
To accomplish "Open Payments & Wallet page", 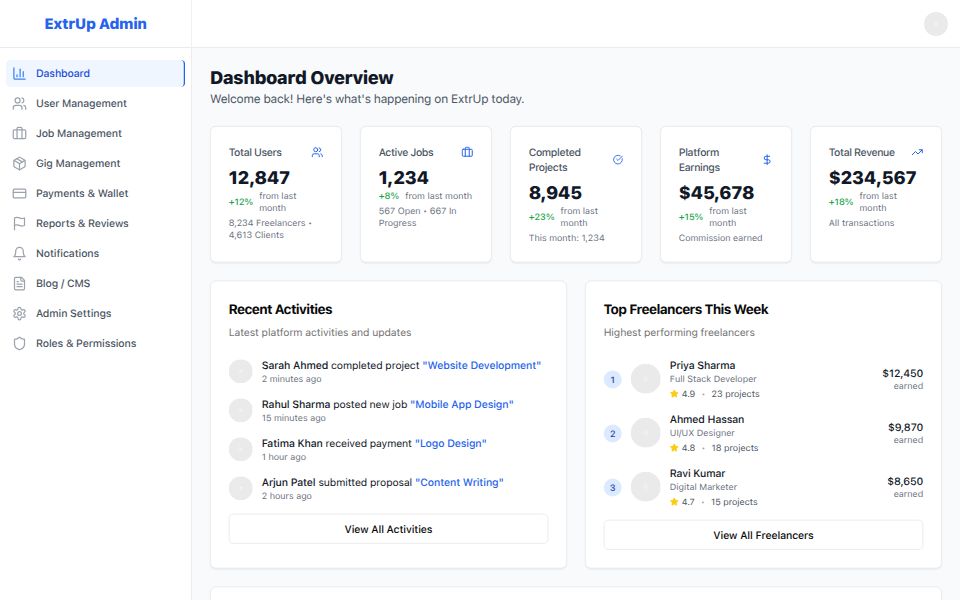I will tap(96, 193).
